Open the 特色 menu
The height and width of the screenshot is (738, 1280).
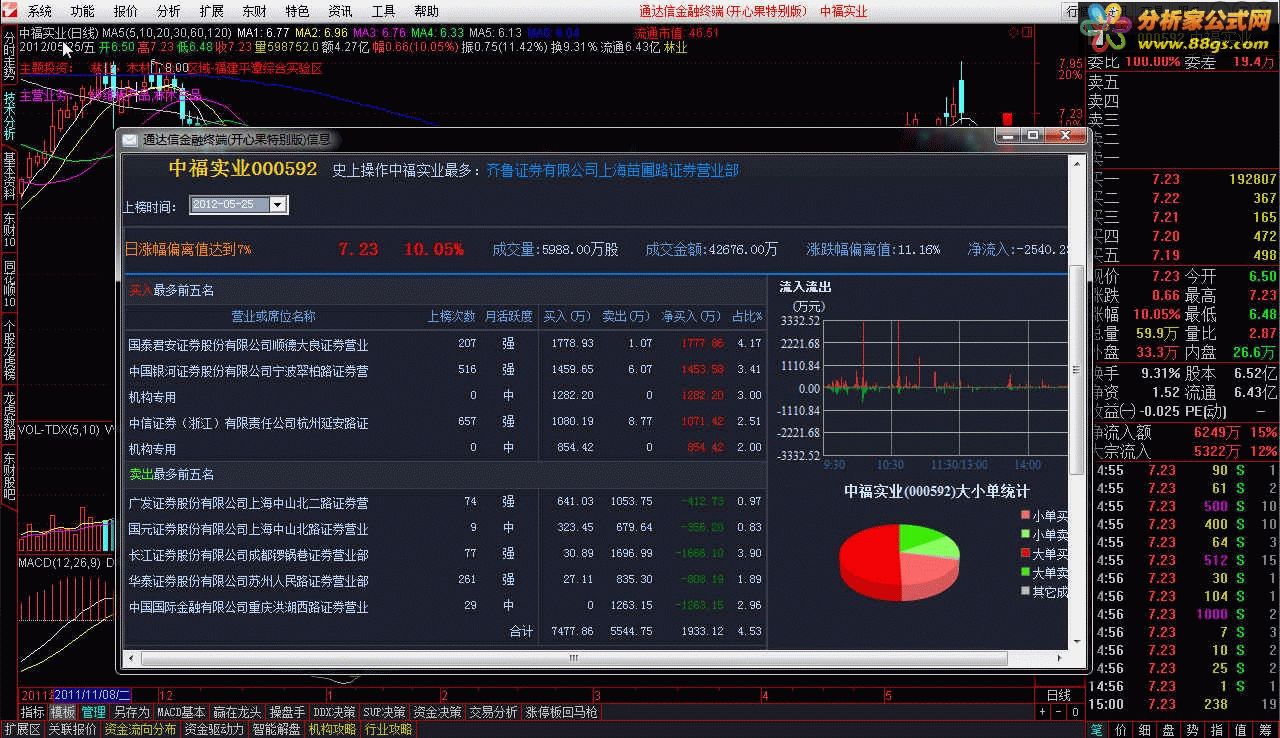[298, 12]
